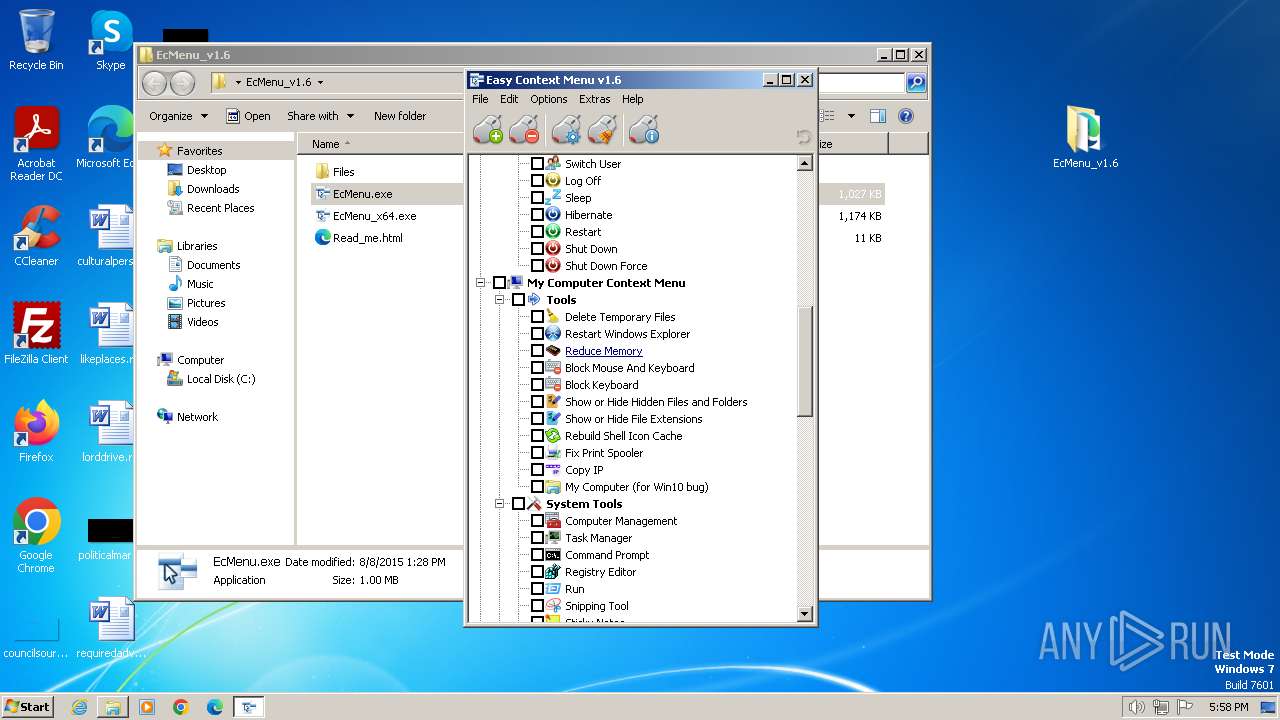This screenshot has width=1280, height=720.
Task: Select the Firefox desktop icon
Action: click(36, 432)
